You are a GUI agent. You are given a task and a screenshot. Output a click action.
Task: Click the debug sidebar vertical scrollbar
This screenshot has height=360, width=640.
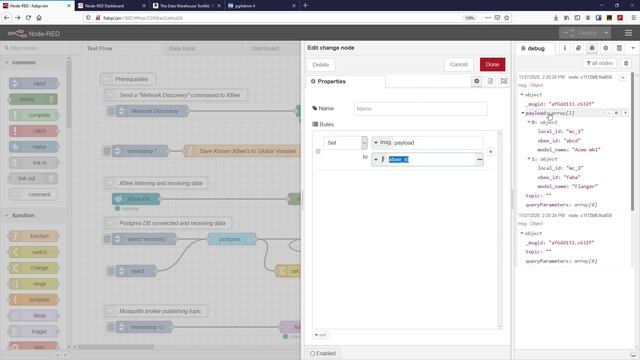point(633,141)
